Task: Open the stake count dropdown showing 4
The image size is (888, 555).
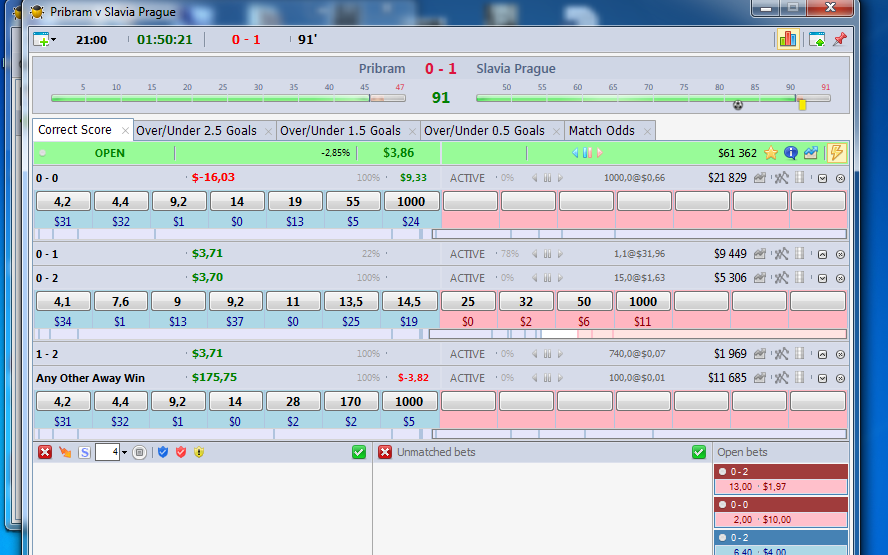Action: coord(125,452)
